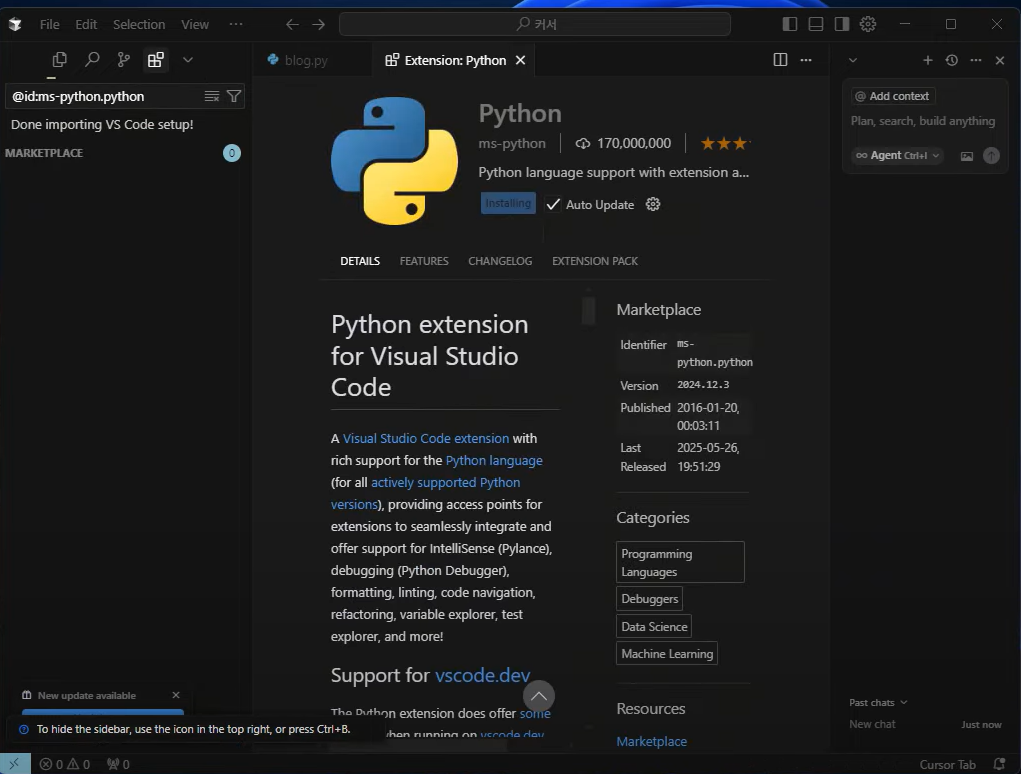Open editor more actions ellipsis
This screenshot has height=774, width=1021.
pyautogui.click(x=806, y=60)
